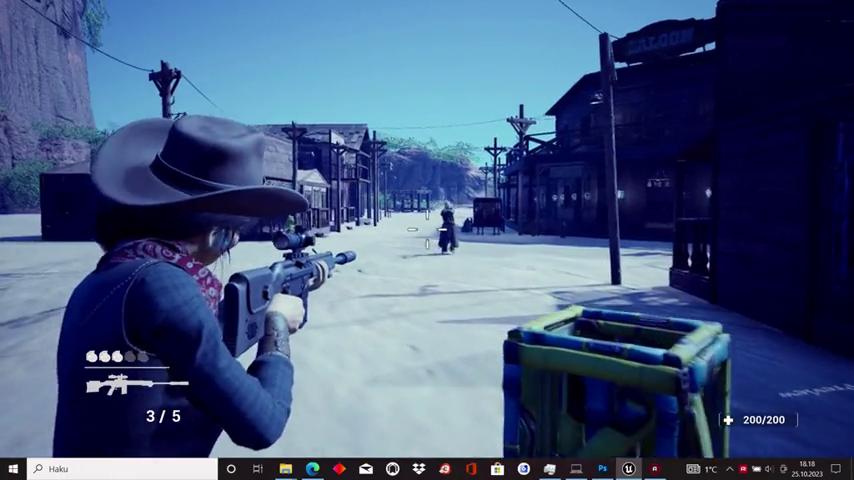Open Cortana circle icon on taskbar
Image resolution: width=854 pixels, height=480 pixels.
point(231,469)
